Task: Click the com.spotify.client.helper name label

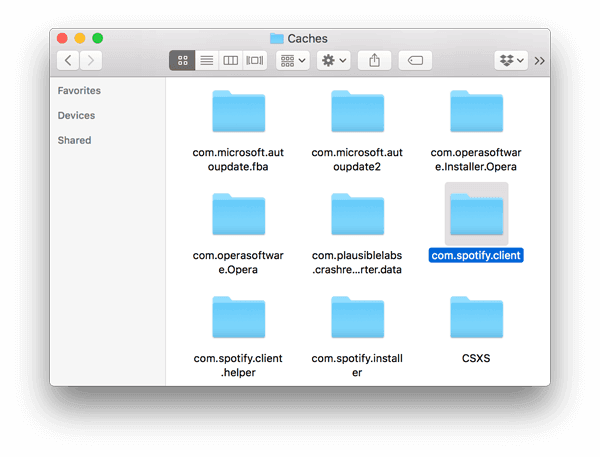Action: [238, 366]
